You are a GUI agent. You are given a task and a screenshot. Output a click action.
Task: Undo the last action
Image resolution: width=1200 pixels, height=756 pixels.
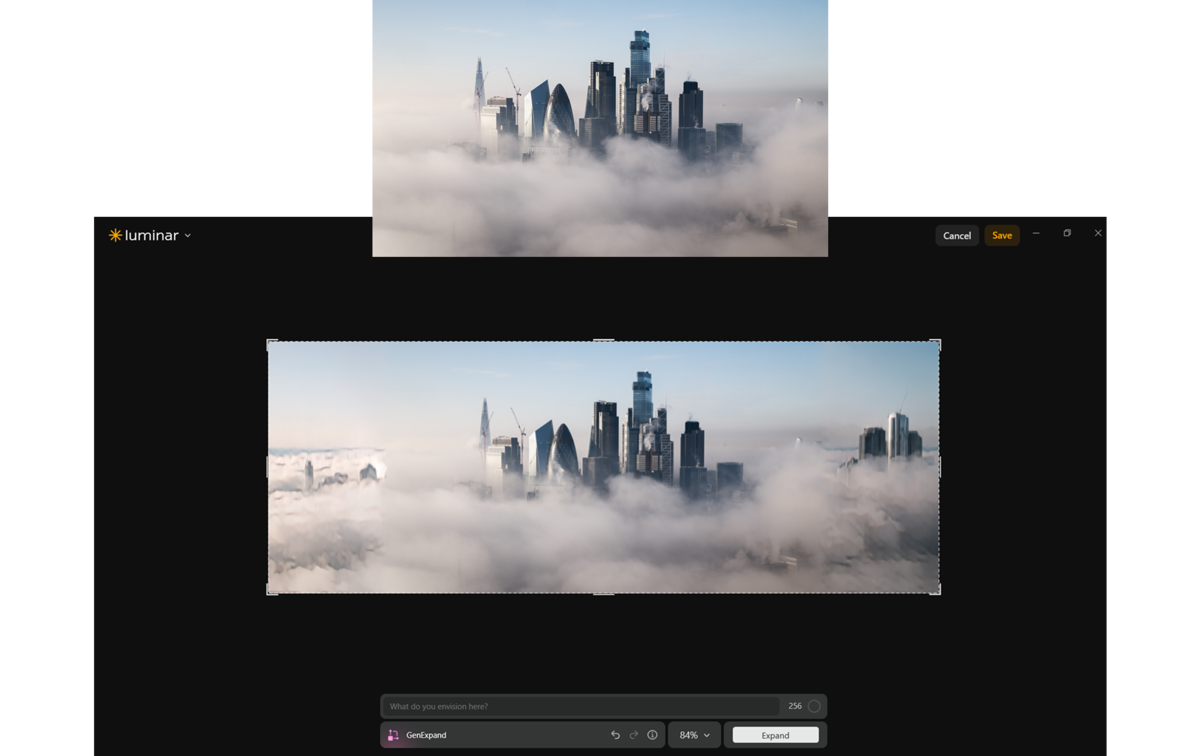coord(615,735)
